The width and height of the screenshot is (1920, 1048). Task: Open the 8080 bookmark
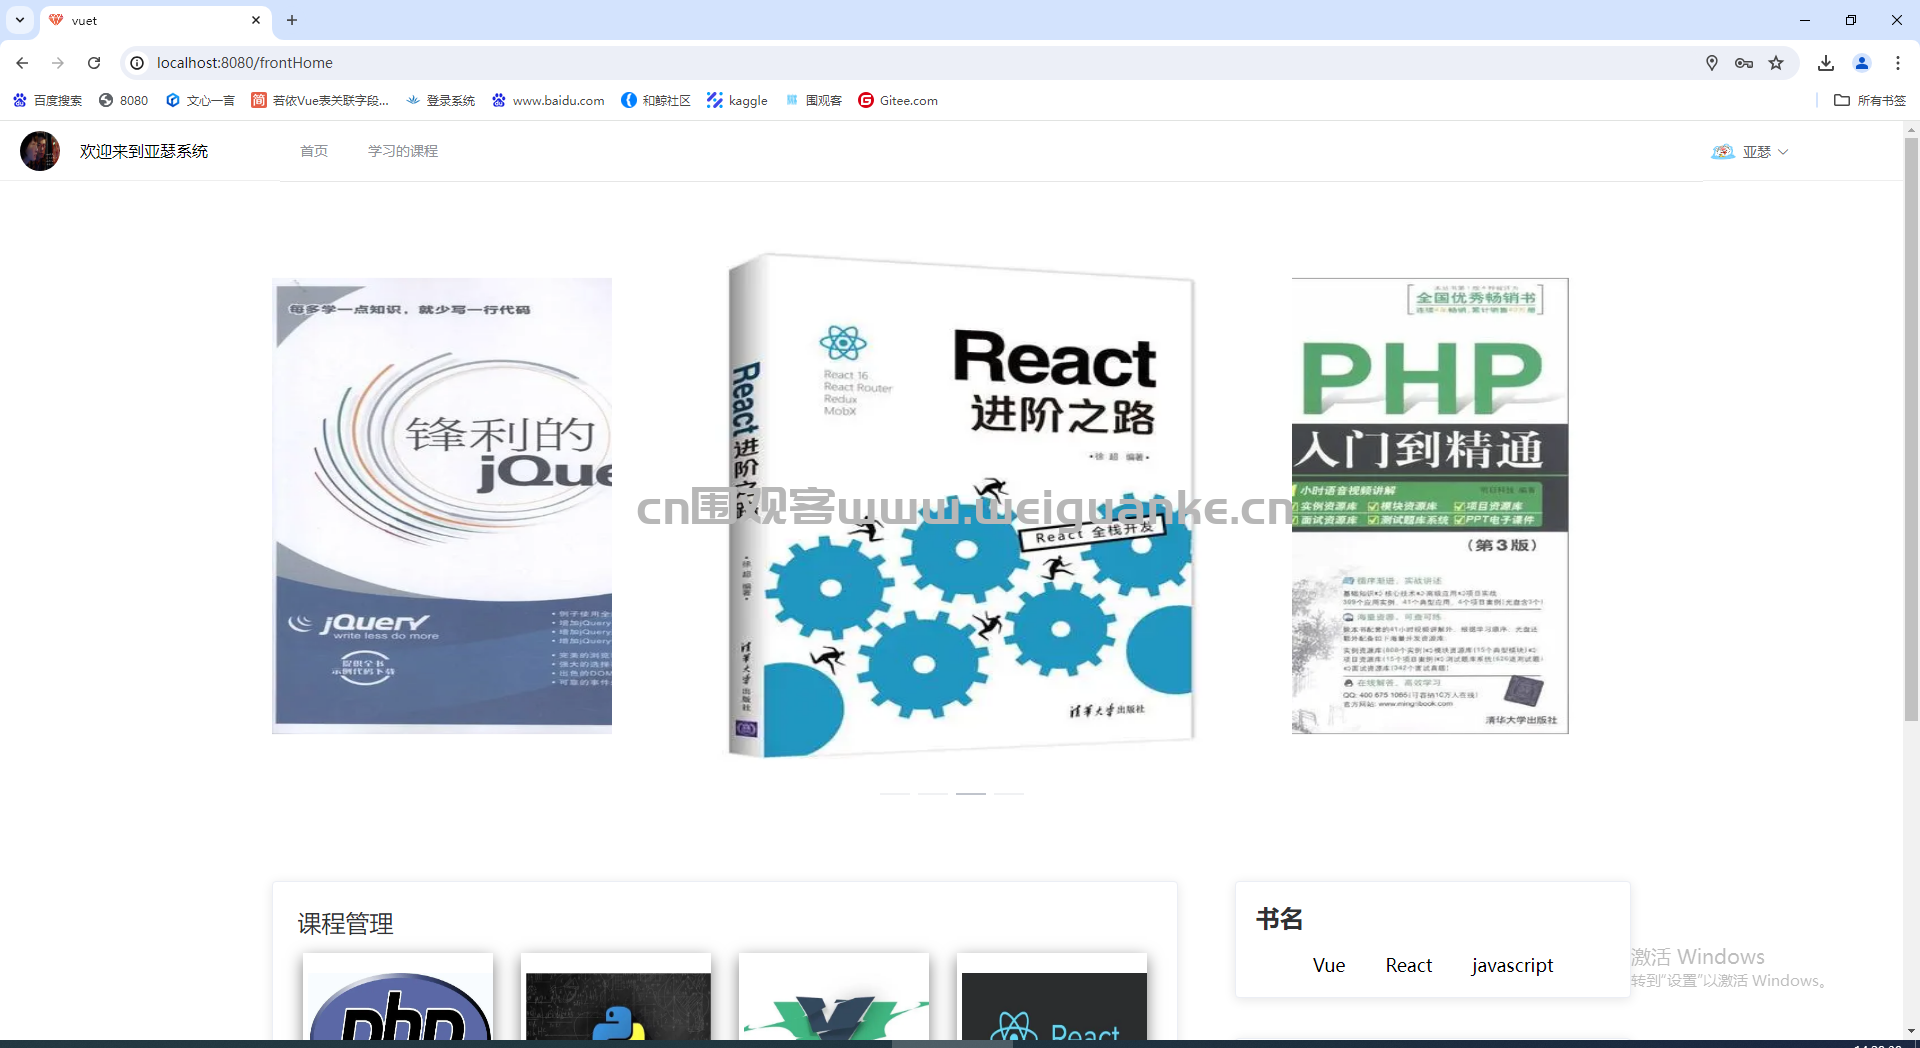[123, 100]
